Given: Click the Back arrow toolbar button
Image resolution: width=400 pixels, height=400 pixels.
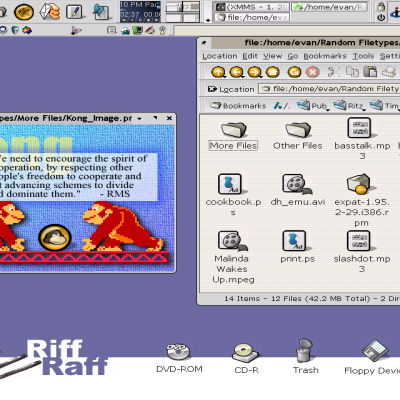Looking at the screenshot, I should click(236, 72).
